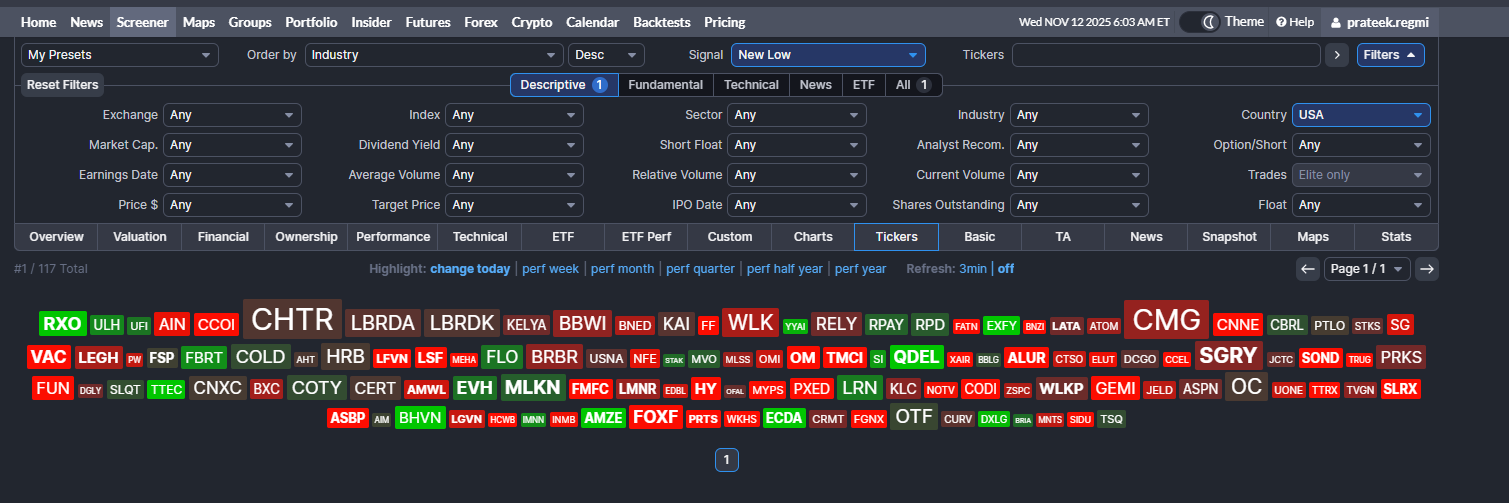
Task: Open the MLKN ticker tile
Action: coord(532,388)
